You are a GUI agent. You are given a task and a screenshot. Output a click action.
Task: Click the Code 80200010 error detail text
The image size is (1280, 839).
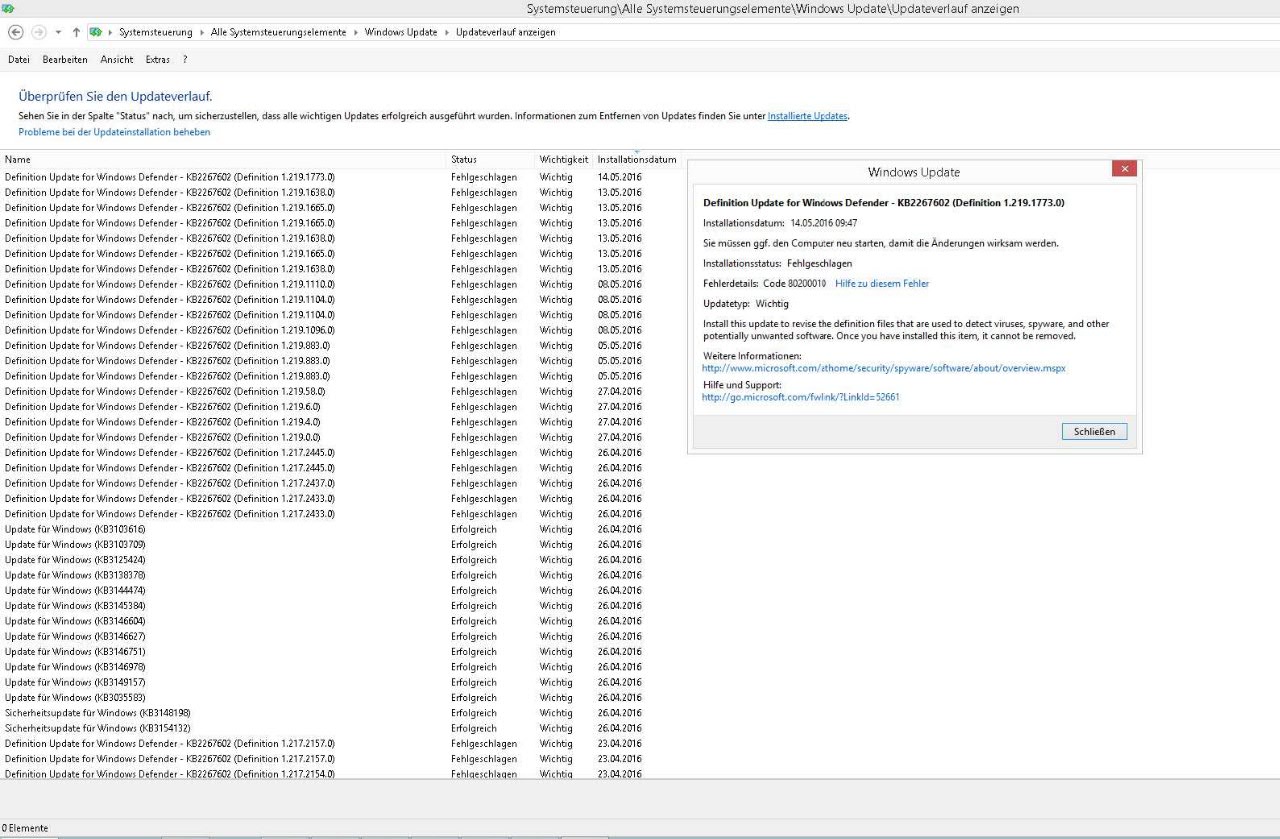tap(794, 284)
